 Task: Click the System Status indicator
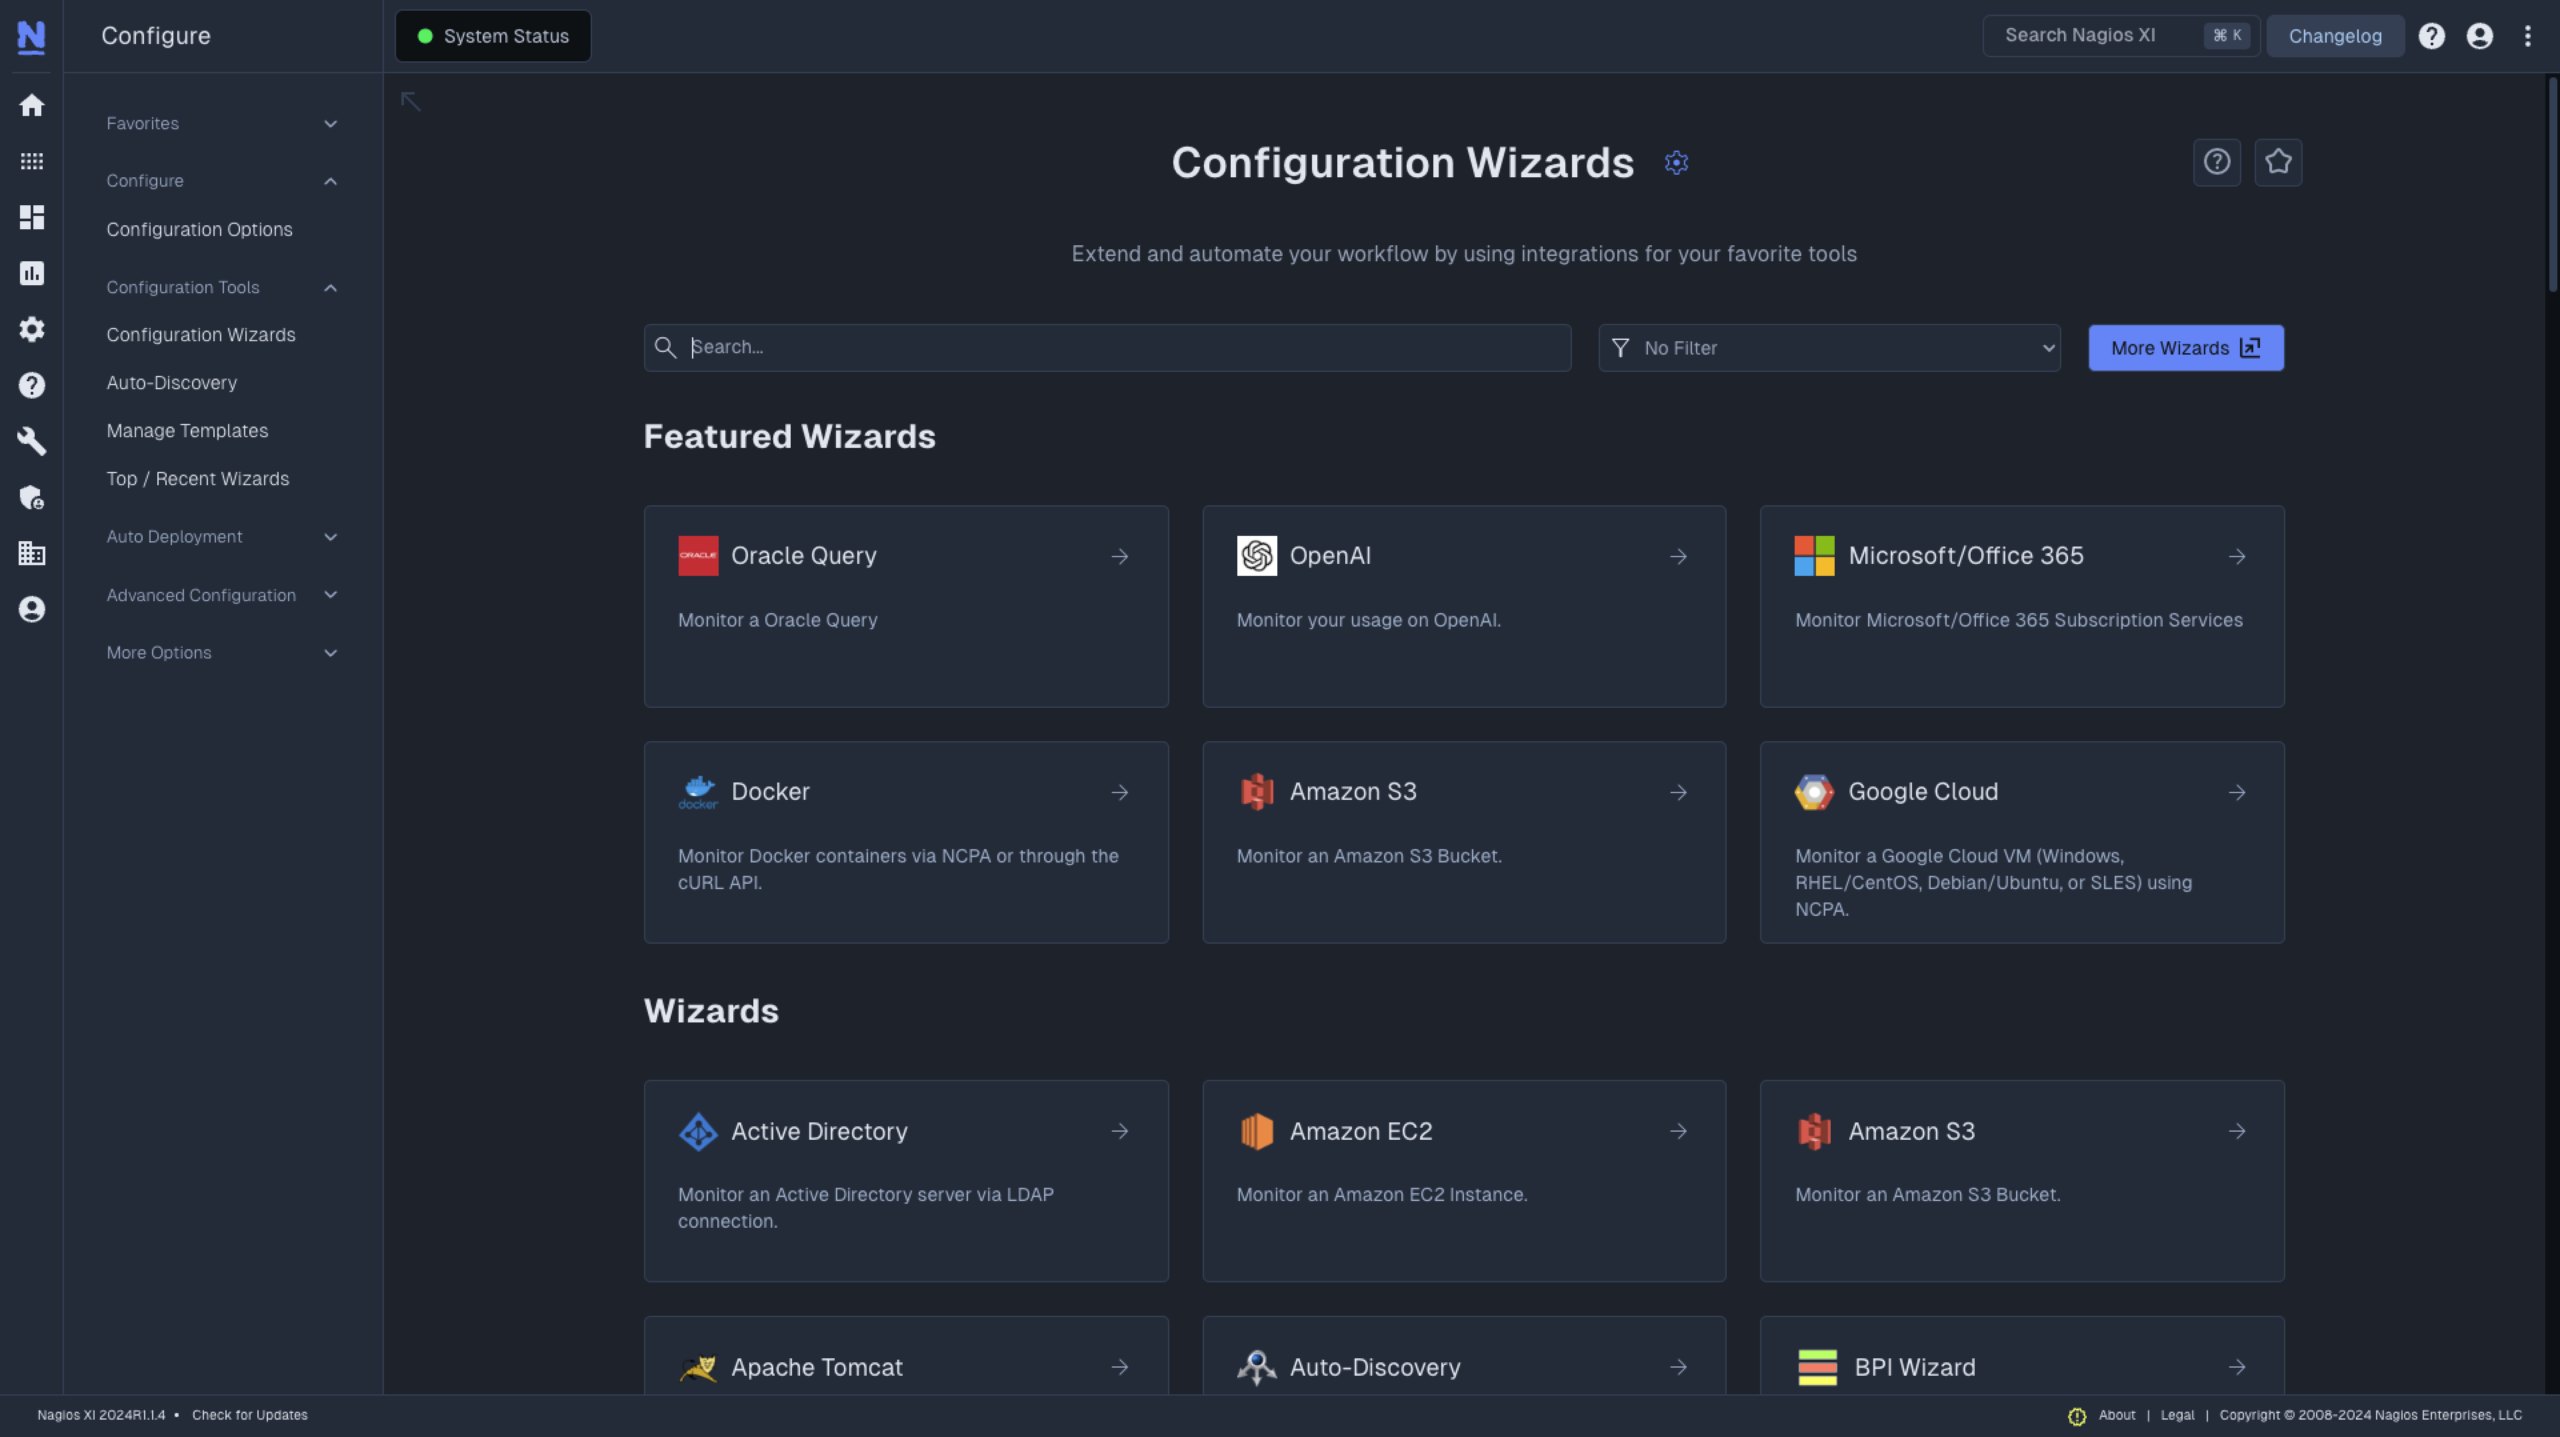tap(492, 35)
